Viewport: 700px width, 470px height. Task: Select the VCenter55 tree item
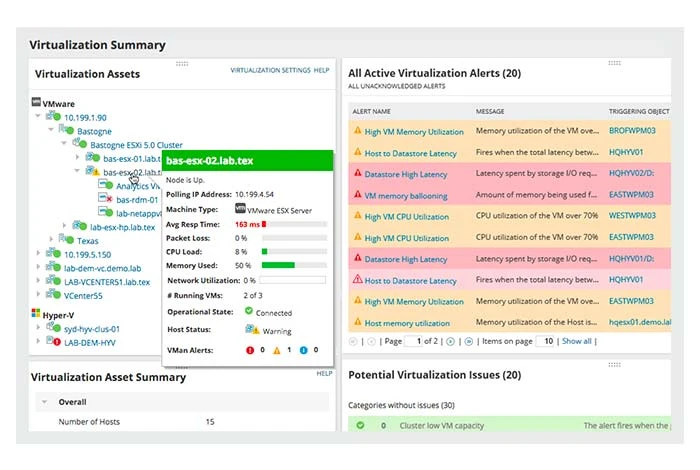(x=83, y=295)
